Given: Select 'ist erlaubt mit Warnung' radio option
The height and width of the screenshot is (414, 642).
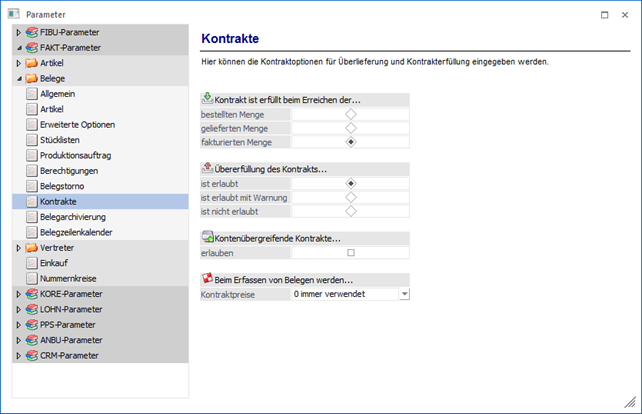Looking at the screenshot, I should (x=350, y=198).
